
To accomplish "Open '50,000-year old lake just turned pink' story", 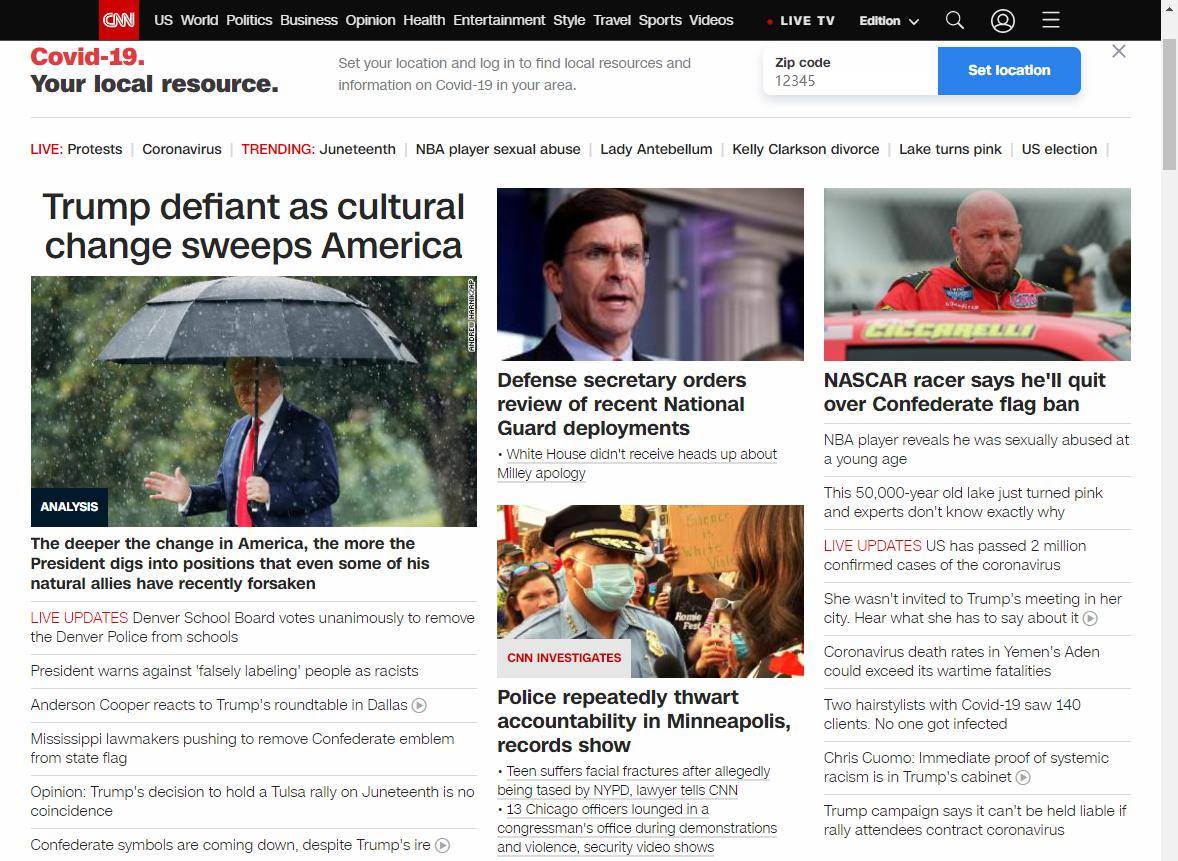I will tap(963, 503).
